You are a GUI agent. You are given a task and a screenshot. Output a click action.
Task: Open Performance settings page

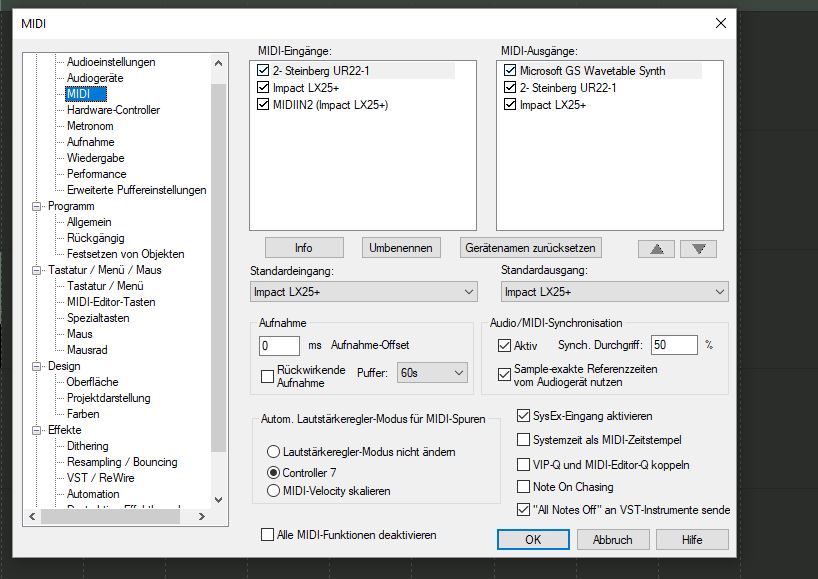(x=97, y=174)
